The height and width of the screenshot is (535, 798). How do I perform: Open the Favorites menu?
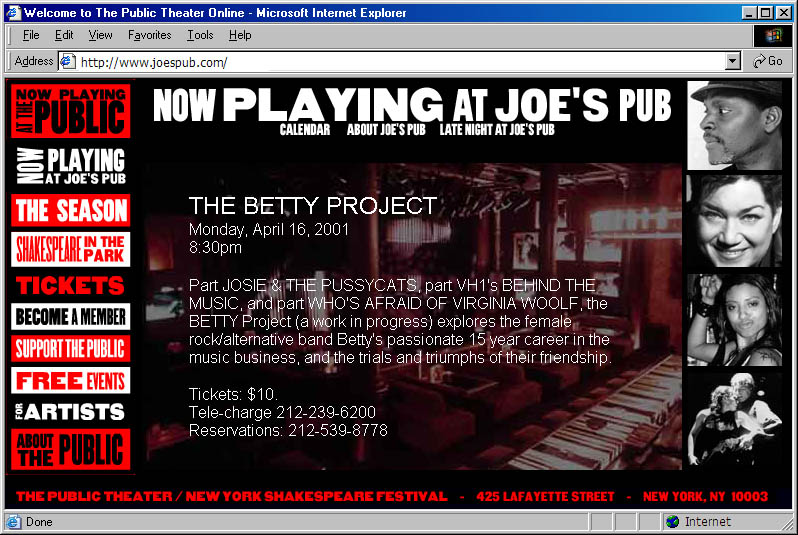(x=149, y=35)
